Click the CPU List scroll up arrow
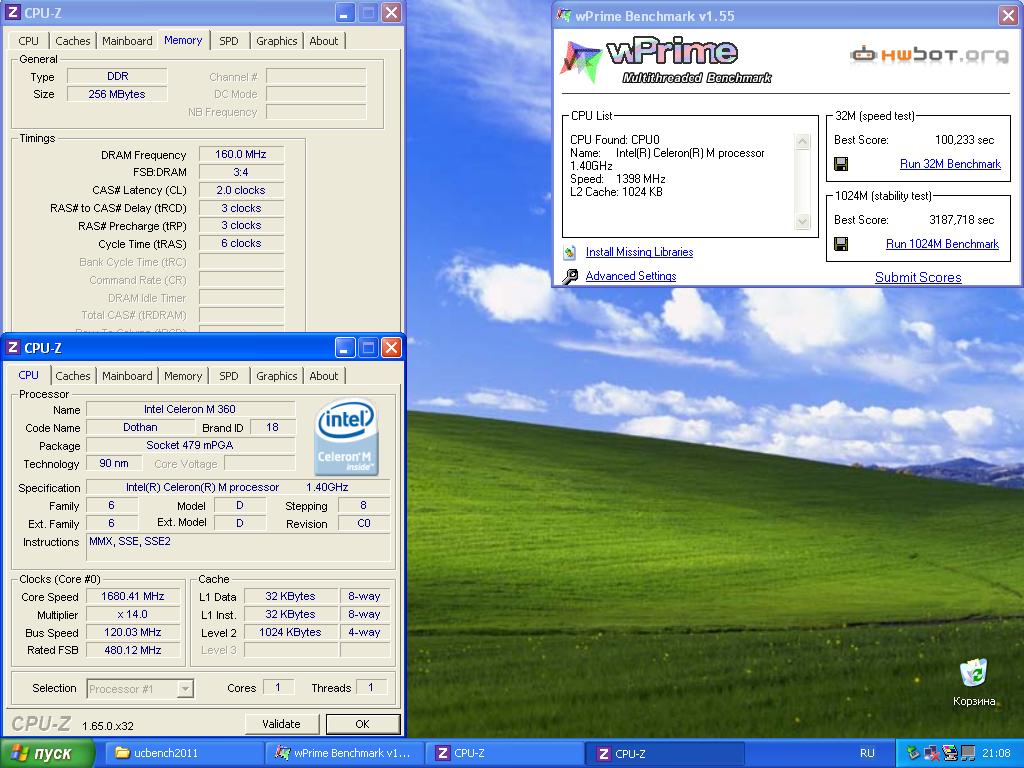The height and width of the screenshot is (768, 1024). point(803,141)
